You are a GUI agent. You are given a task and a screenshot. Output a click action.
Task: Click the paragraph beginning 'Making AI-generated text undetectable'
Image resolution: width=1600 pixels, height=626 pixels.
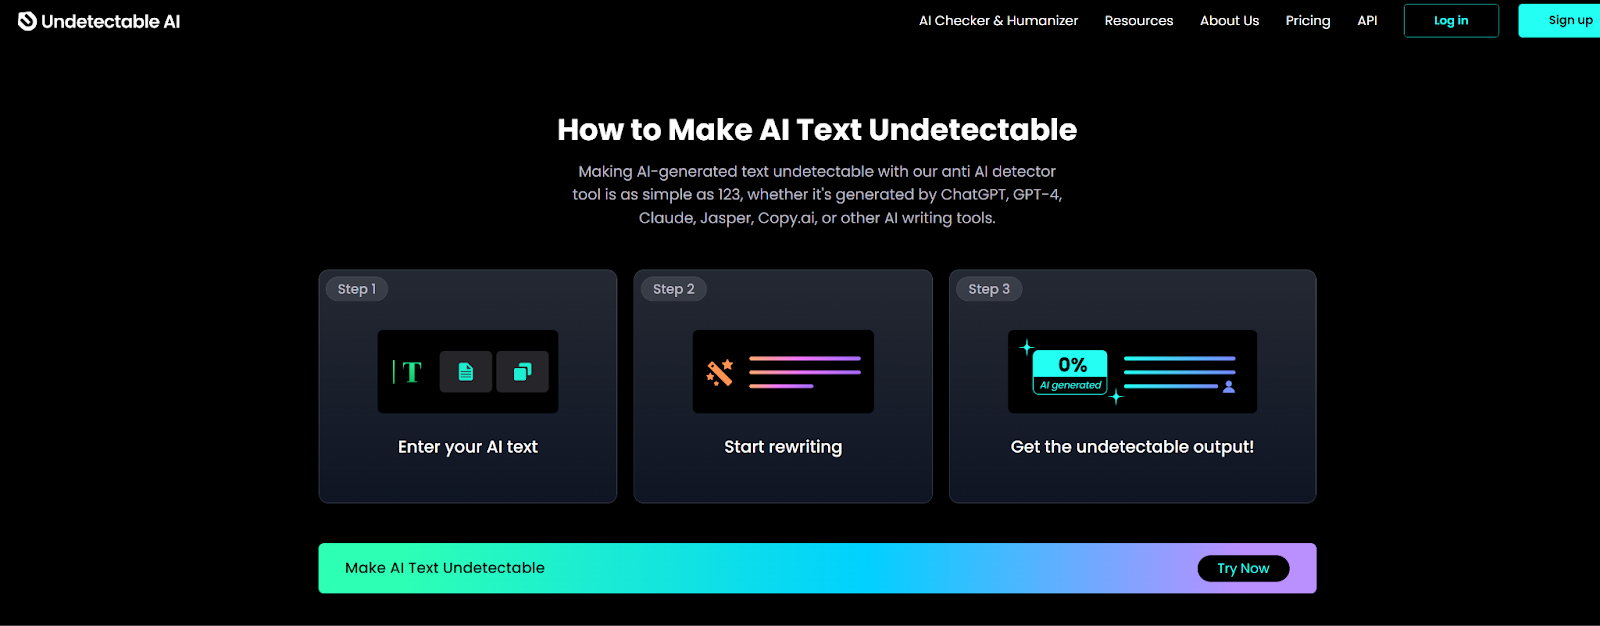817,194
